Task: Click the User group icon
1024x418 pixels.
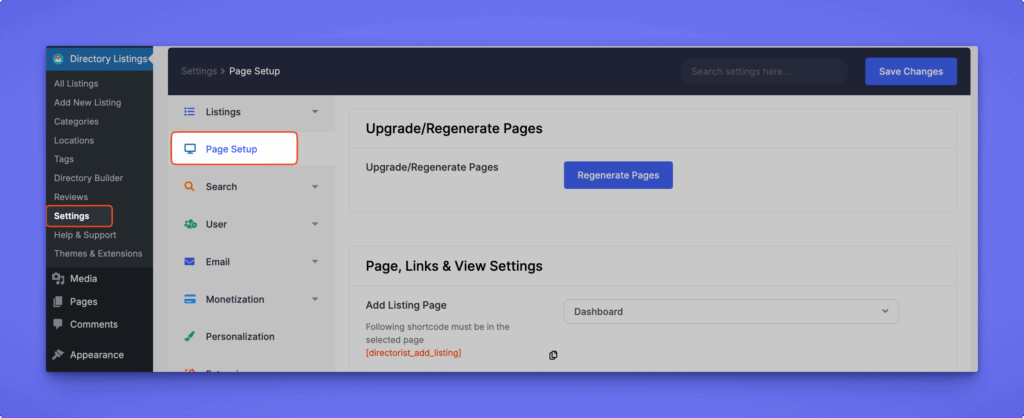Action: 189,224
